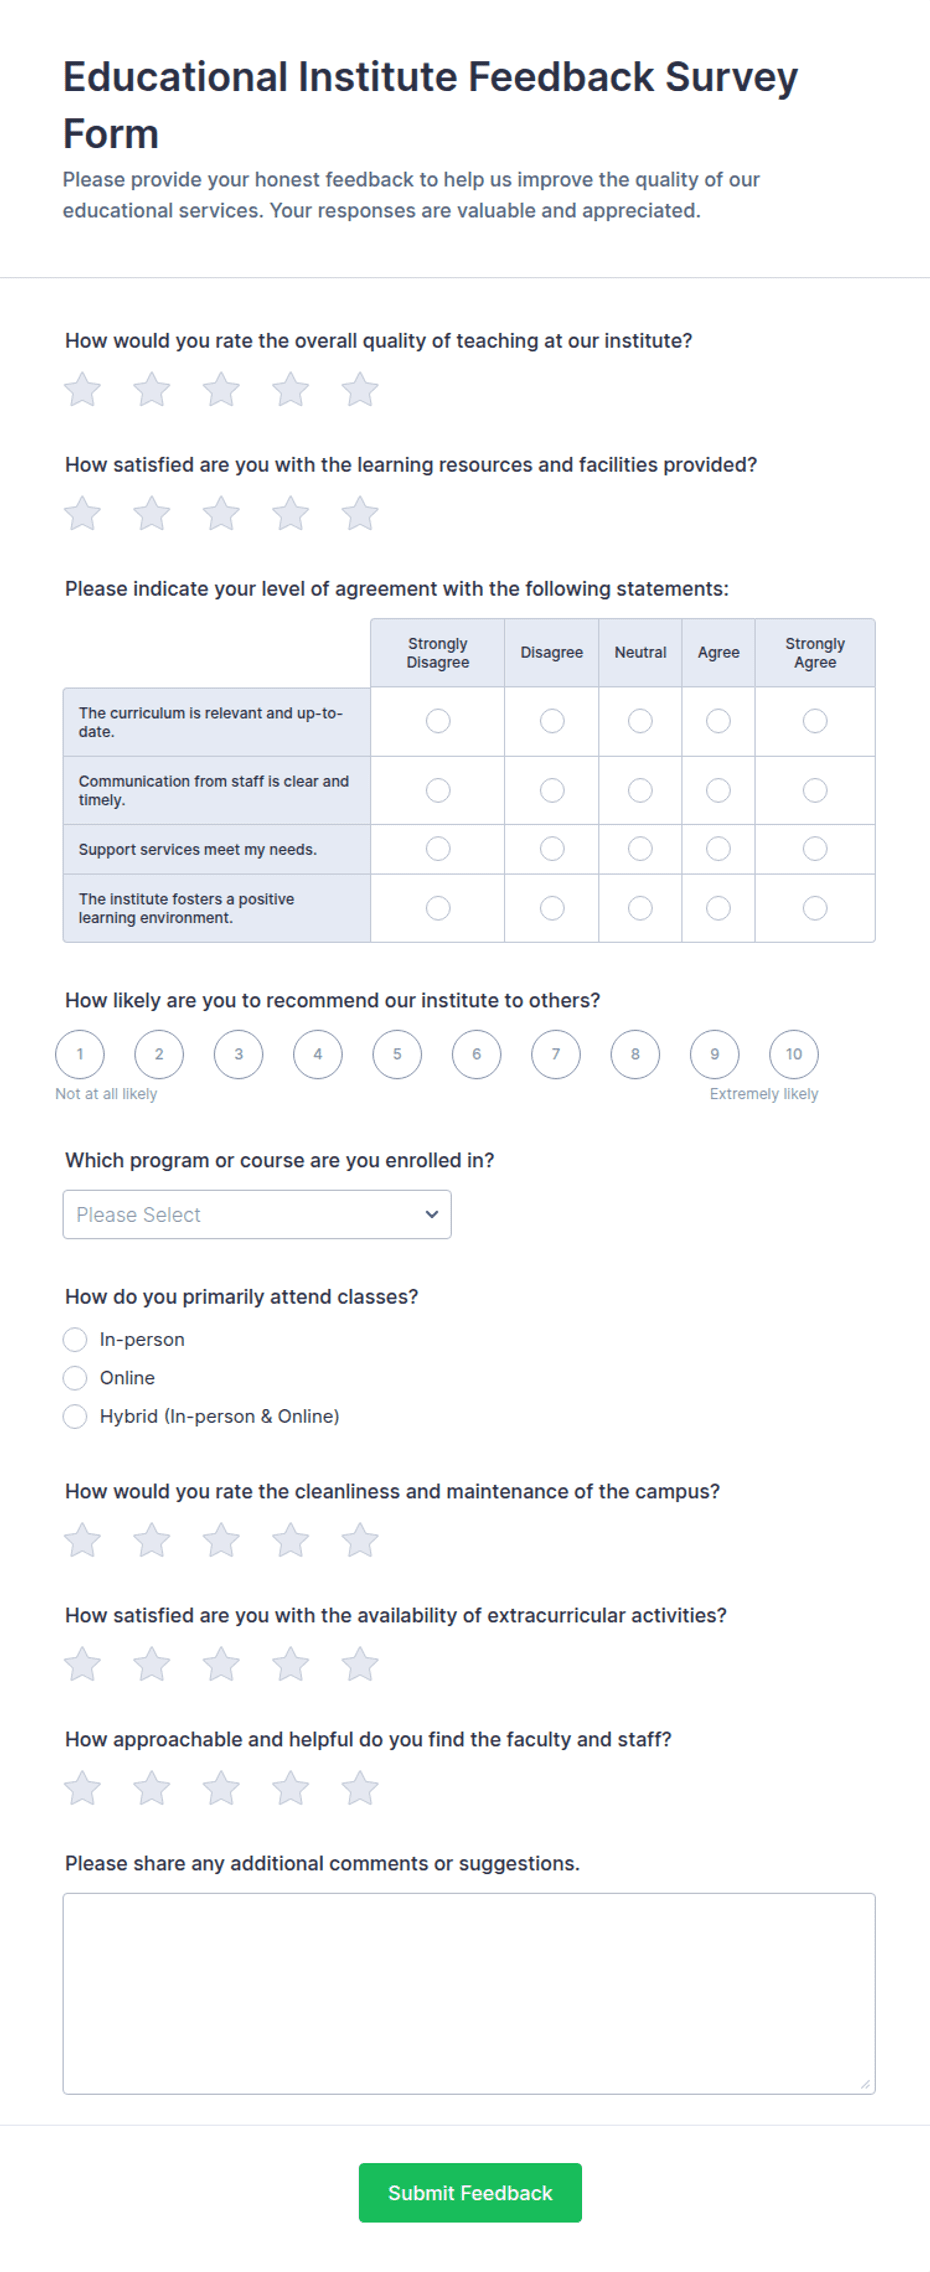Choose 10 on the recommendation scale

point(794,1054)
